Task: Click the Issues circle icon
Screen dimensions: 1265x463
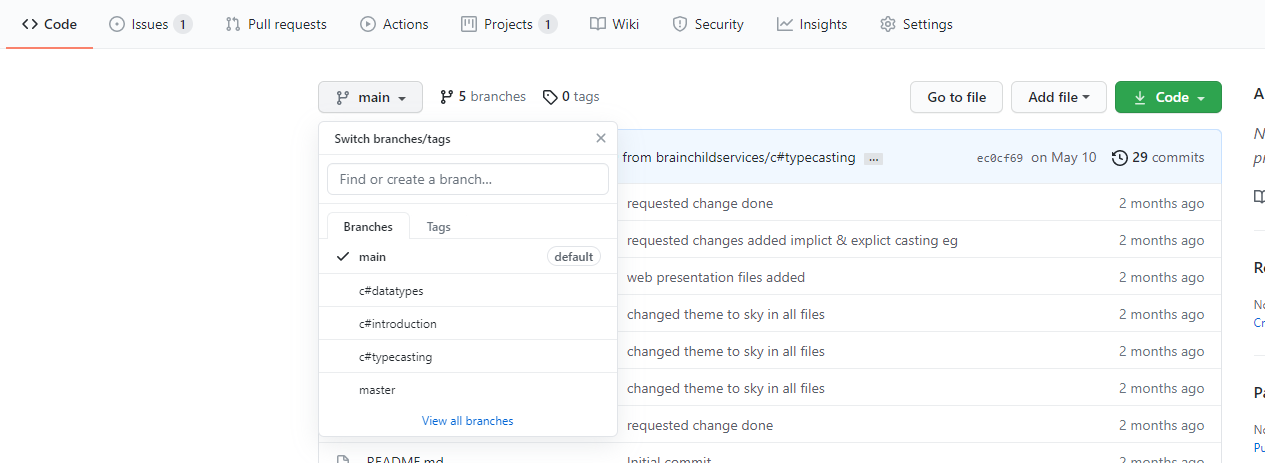Action: 117,24
